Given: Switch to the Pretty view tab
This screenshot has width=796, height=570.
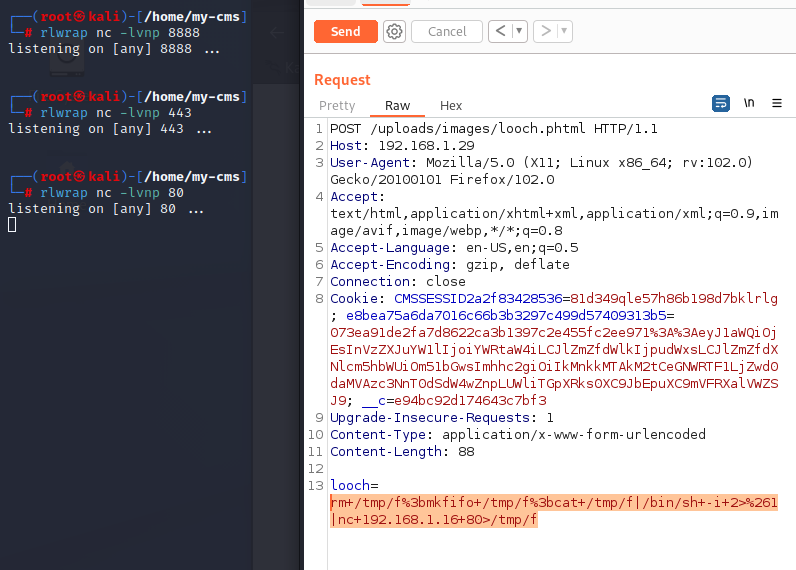Looking at the screenshot, I should click(x=337, y=106).
